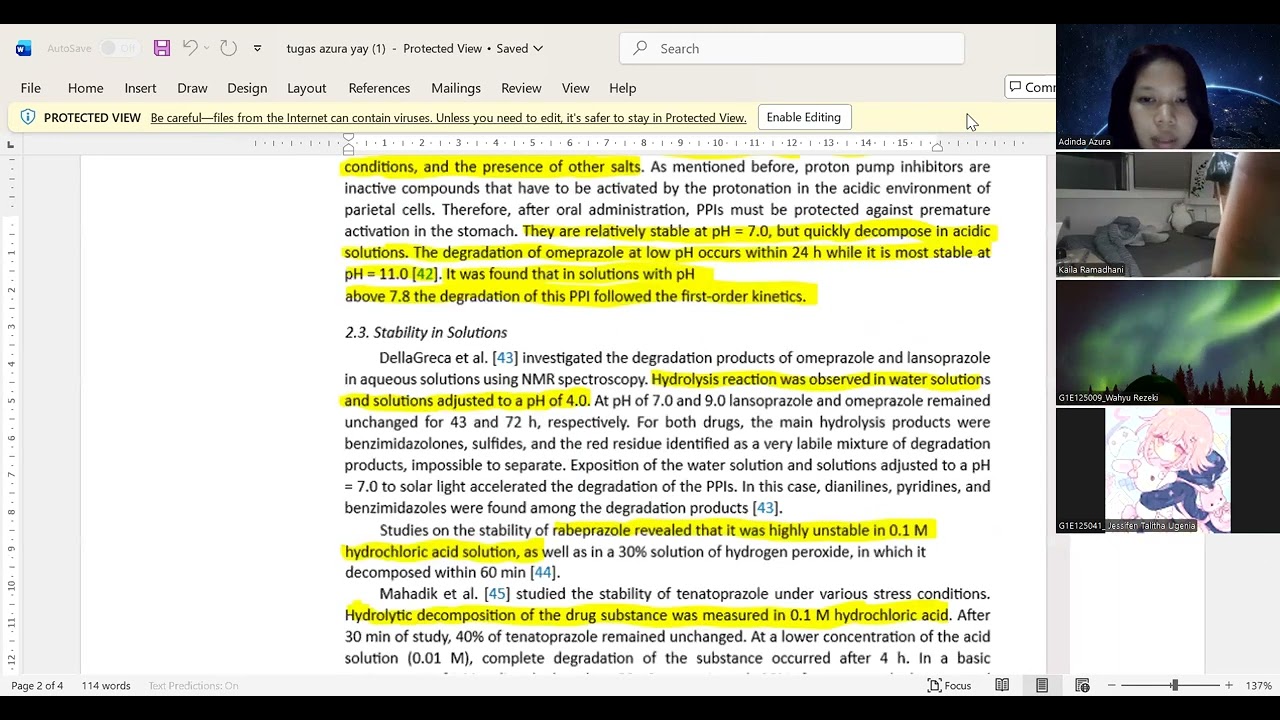Screen dimensions: 1280x720
Task: Toggle the AutoSave switch
Action: [118, 48]
